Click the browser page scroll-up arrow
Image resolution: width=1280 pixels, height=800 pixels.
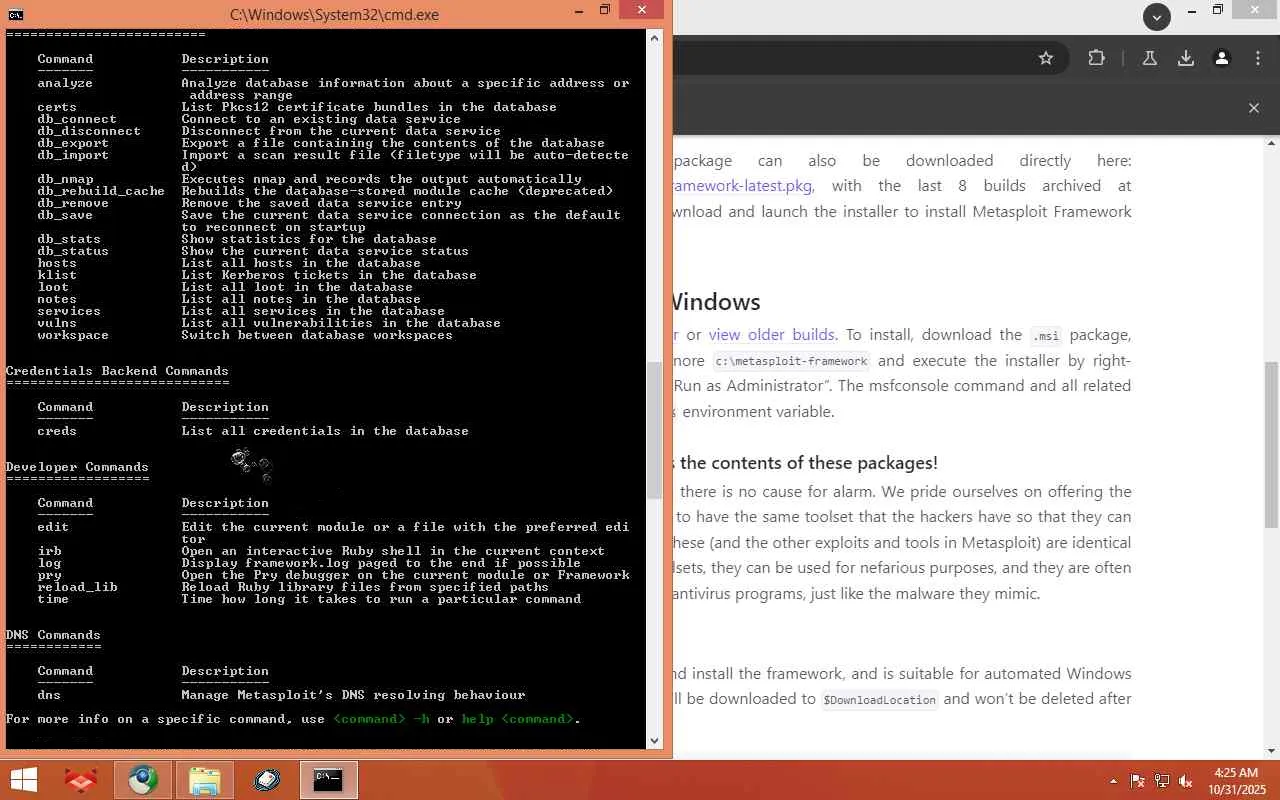pyautogui.click(x=1272, y=145)
